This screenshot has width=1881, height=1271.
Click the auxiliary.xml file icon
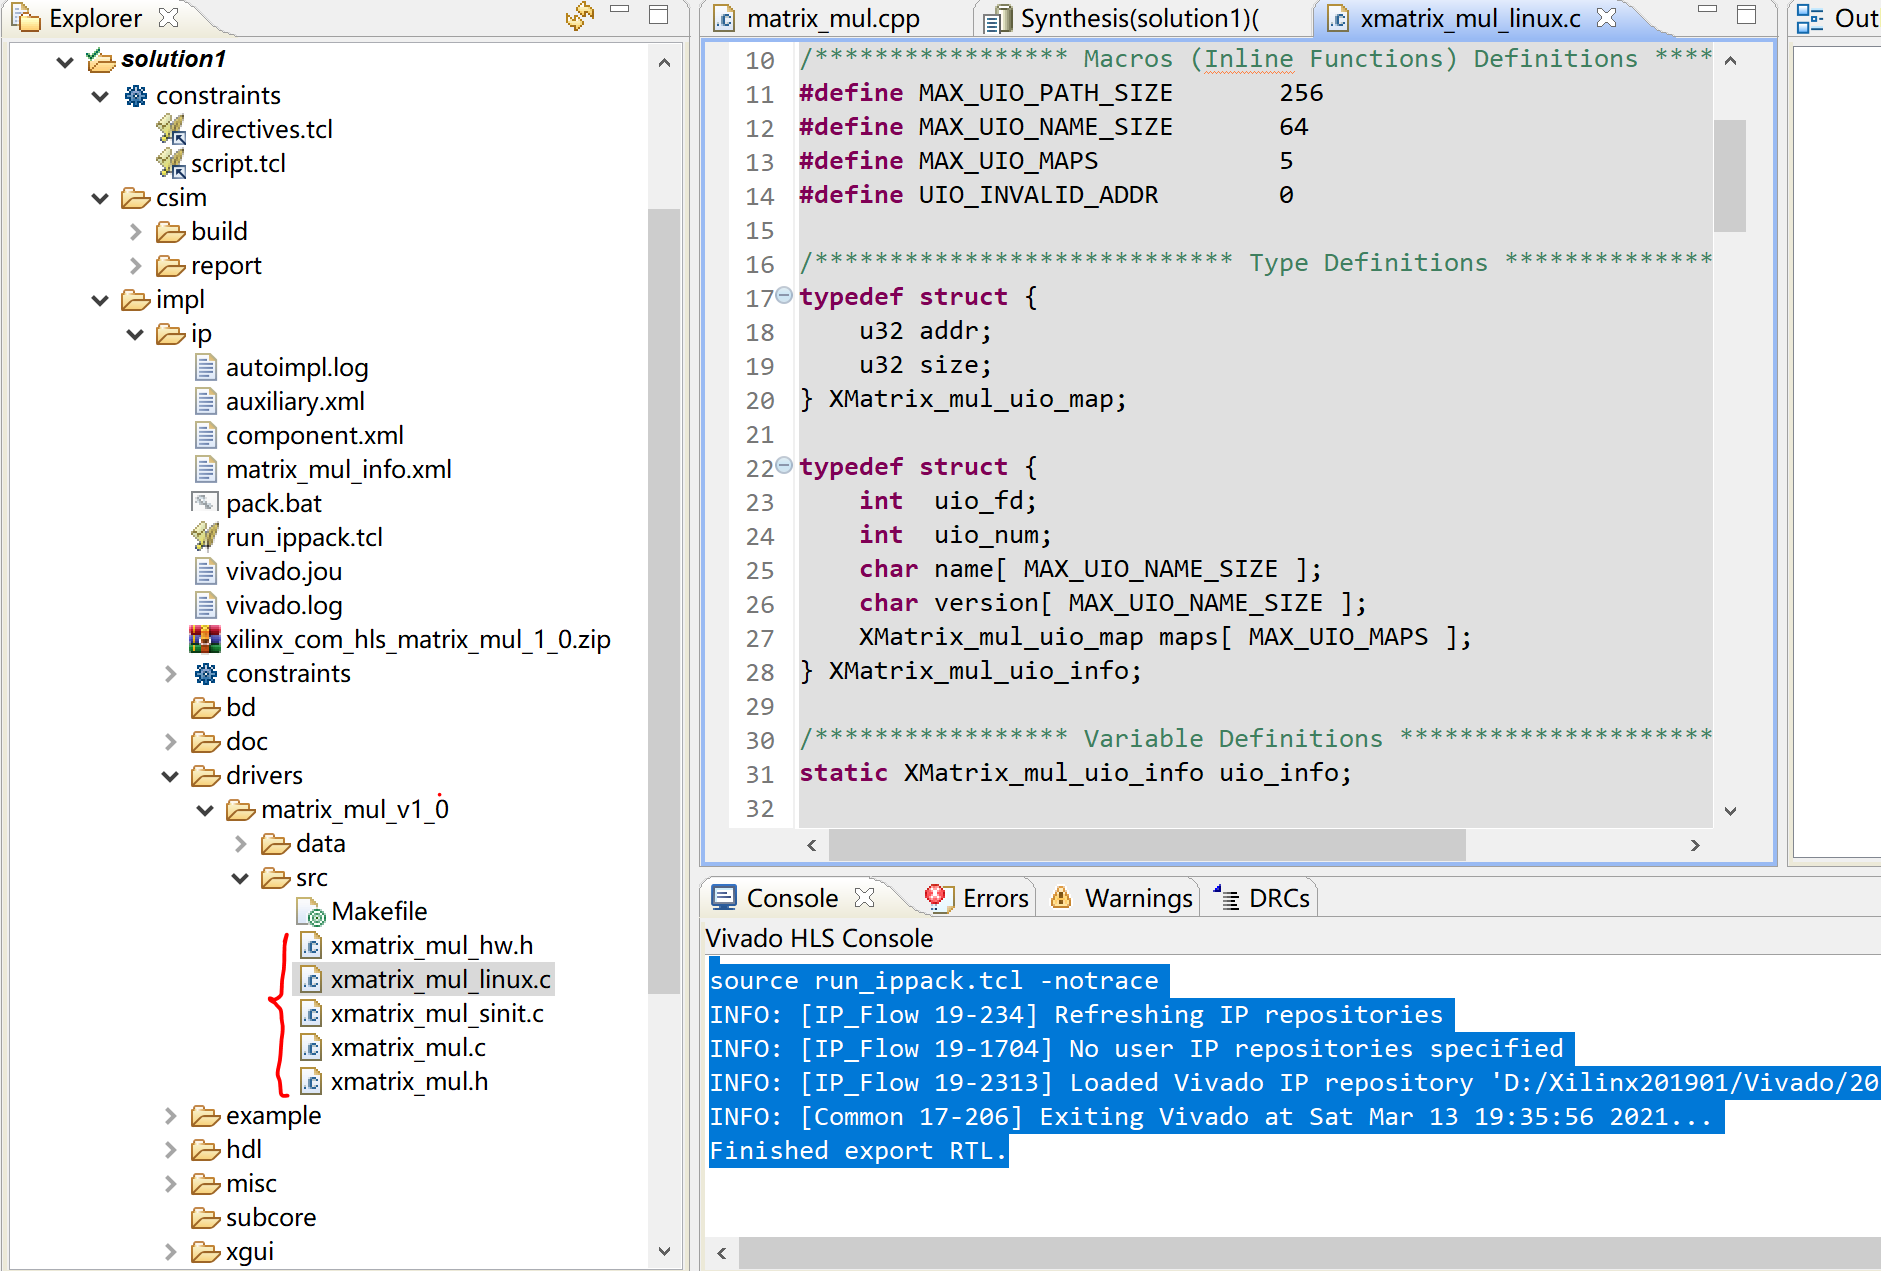[205, 401]
